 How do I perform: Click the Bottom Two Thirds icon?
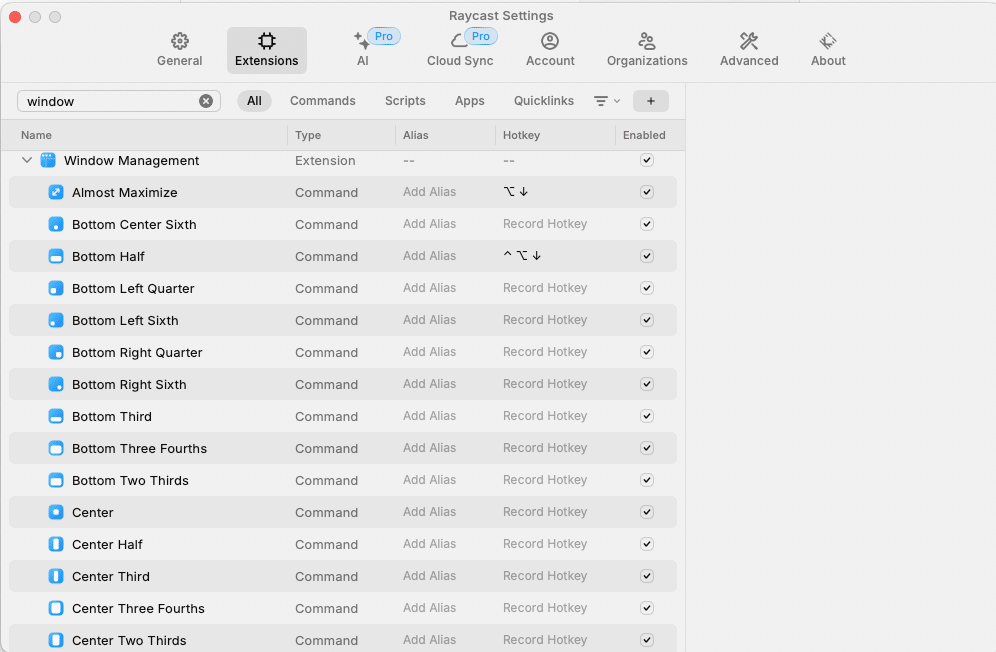pos(56,480)
